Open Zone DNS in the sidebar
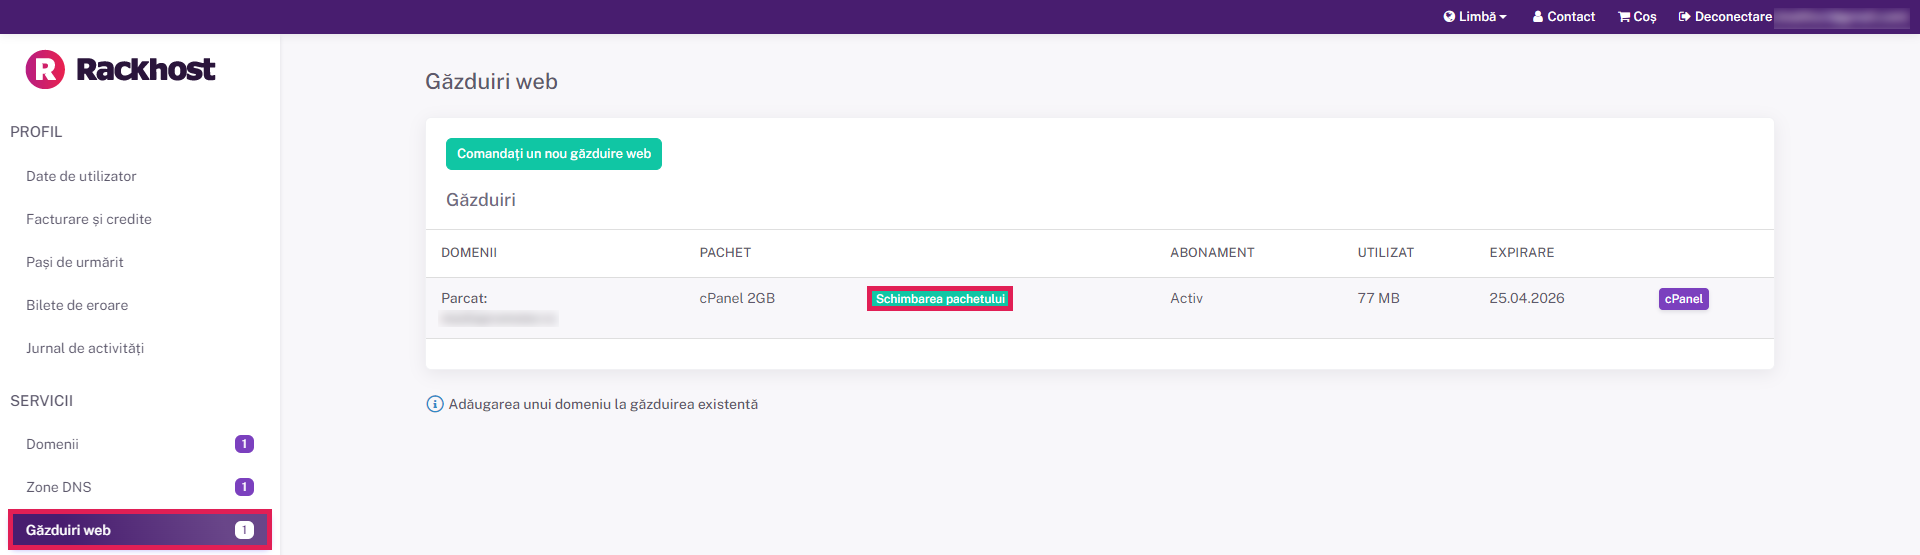Screen dimensions: 1920x555 [x=59, y=487]
